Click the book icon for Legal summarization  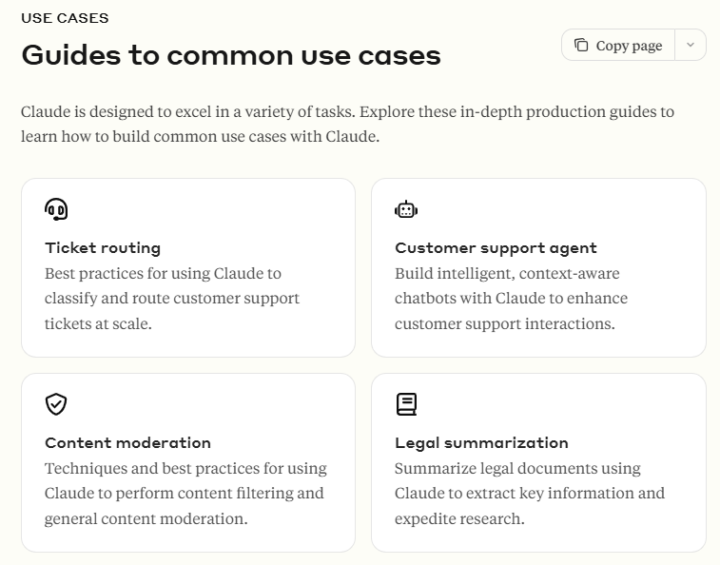406,404
